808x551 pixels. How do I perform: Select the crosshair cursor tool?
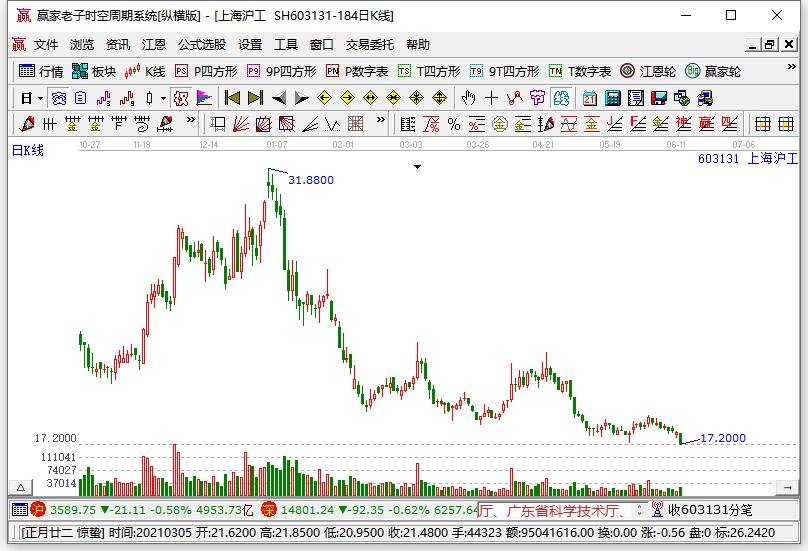click(492, 98)
